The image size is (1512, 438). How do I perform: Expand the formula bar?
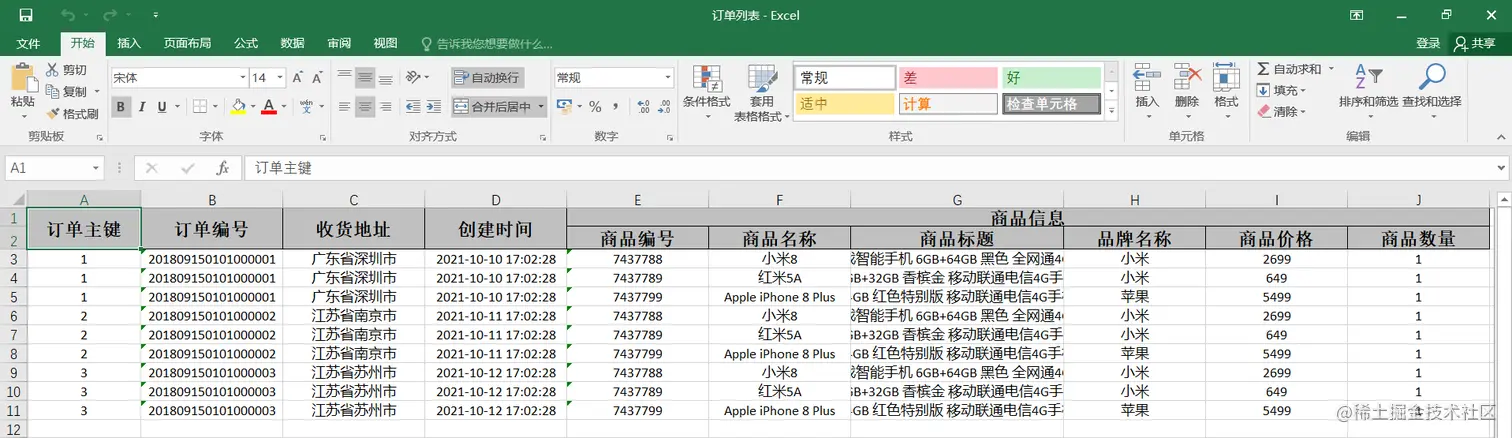[1502, 168]
